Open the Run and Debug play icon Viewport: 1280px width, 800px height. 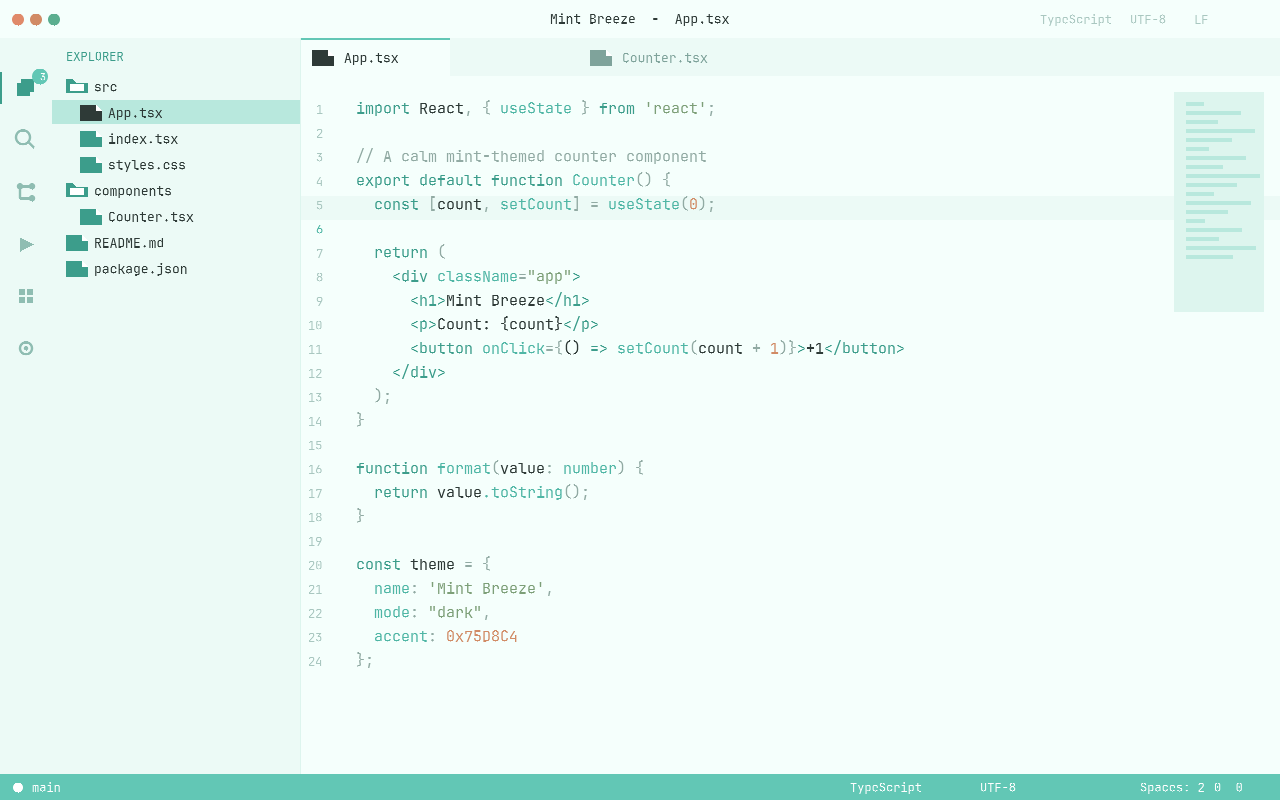[26, 244]
